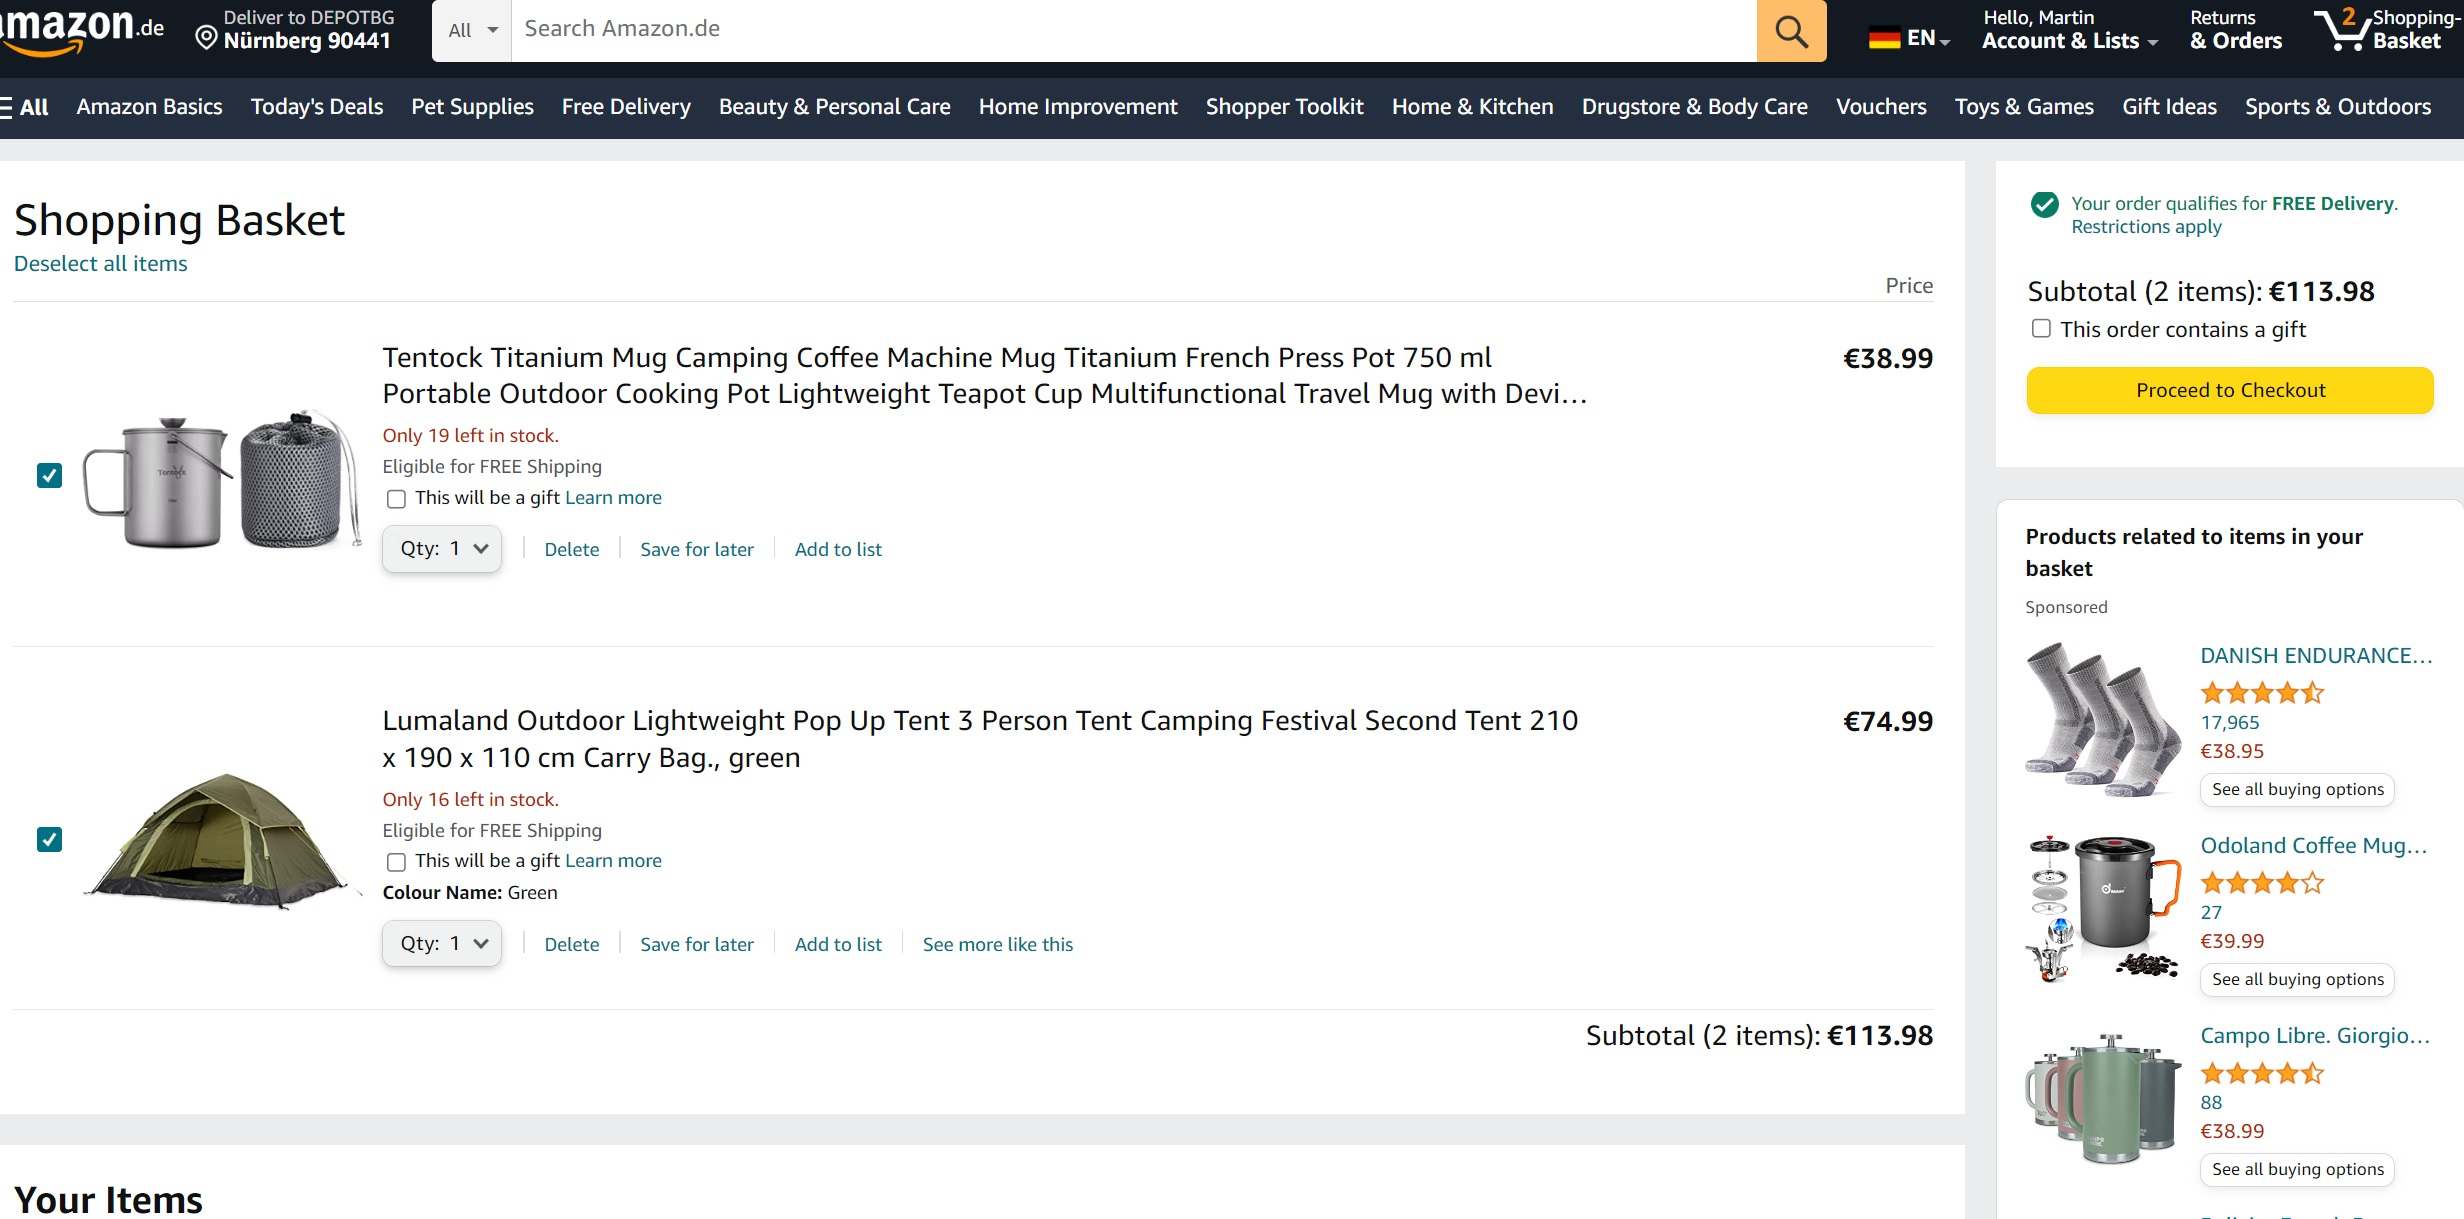The height and width of the screenshot is (1219, 2464).
Task: Open Learn more link for Tentock gift option
Action: pos(613,498)
